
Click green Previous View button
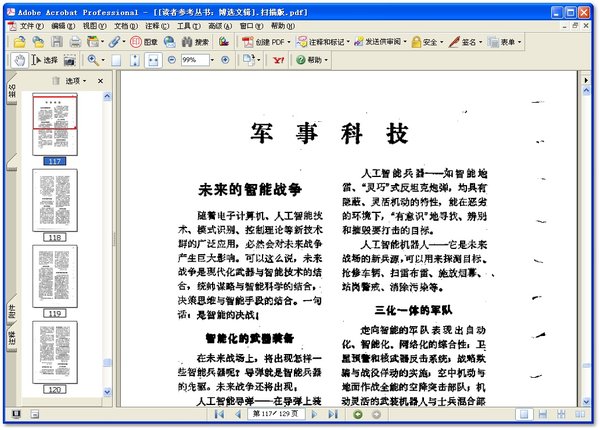tap(358, 414)
